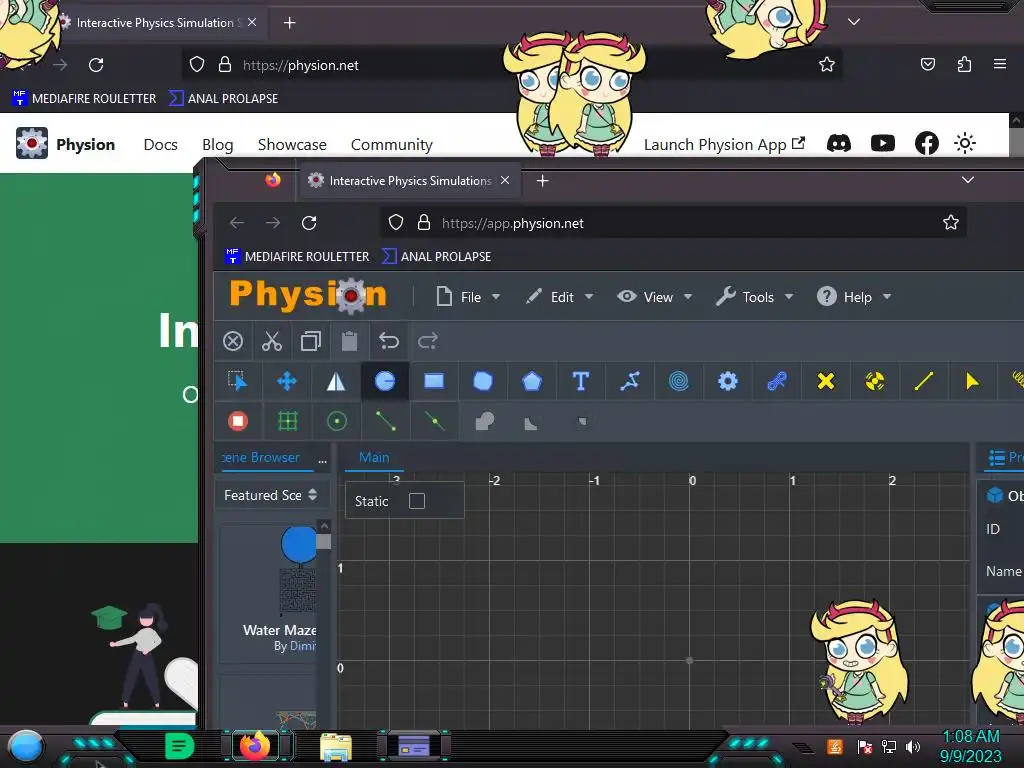
Task: Open the Help menu dropdown
Action: (x=854, y=297)
